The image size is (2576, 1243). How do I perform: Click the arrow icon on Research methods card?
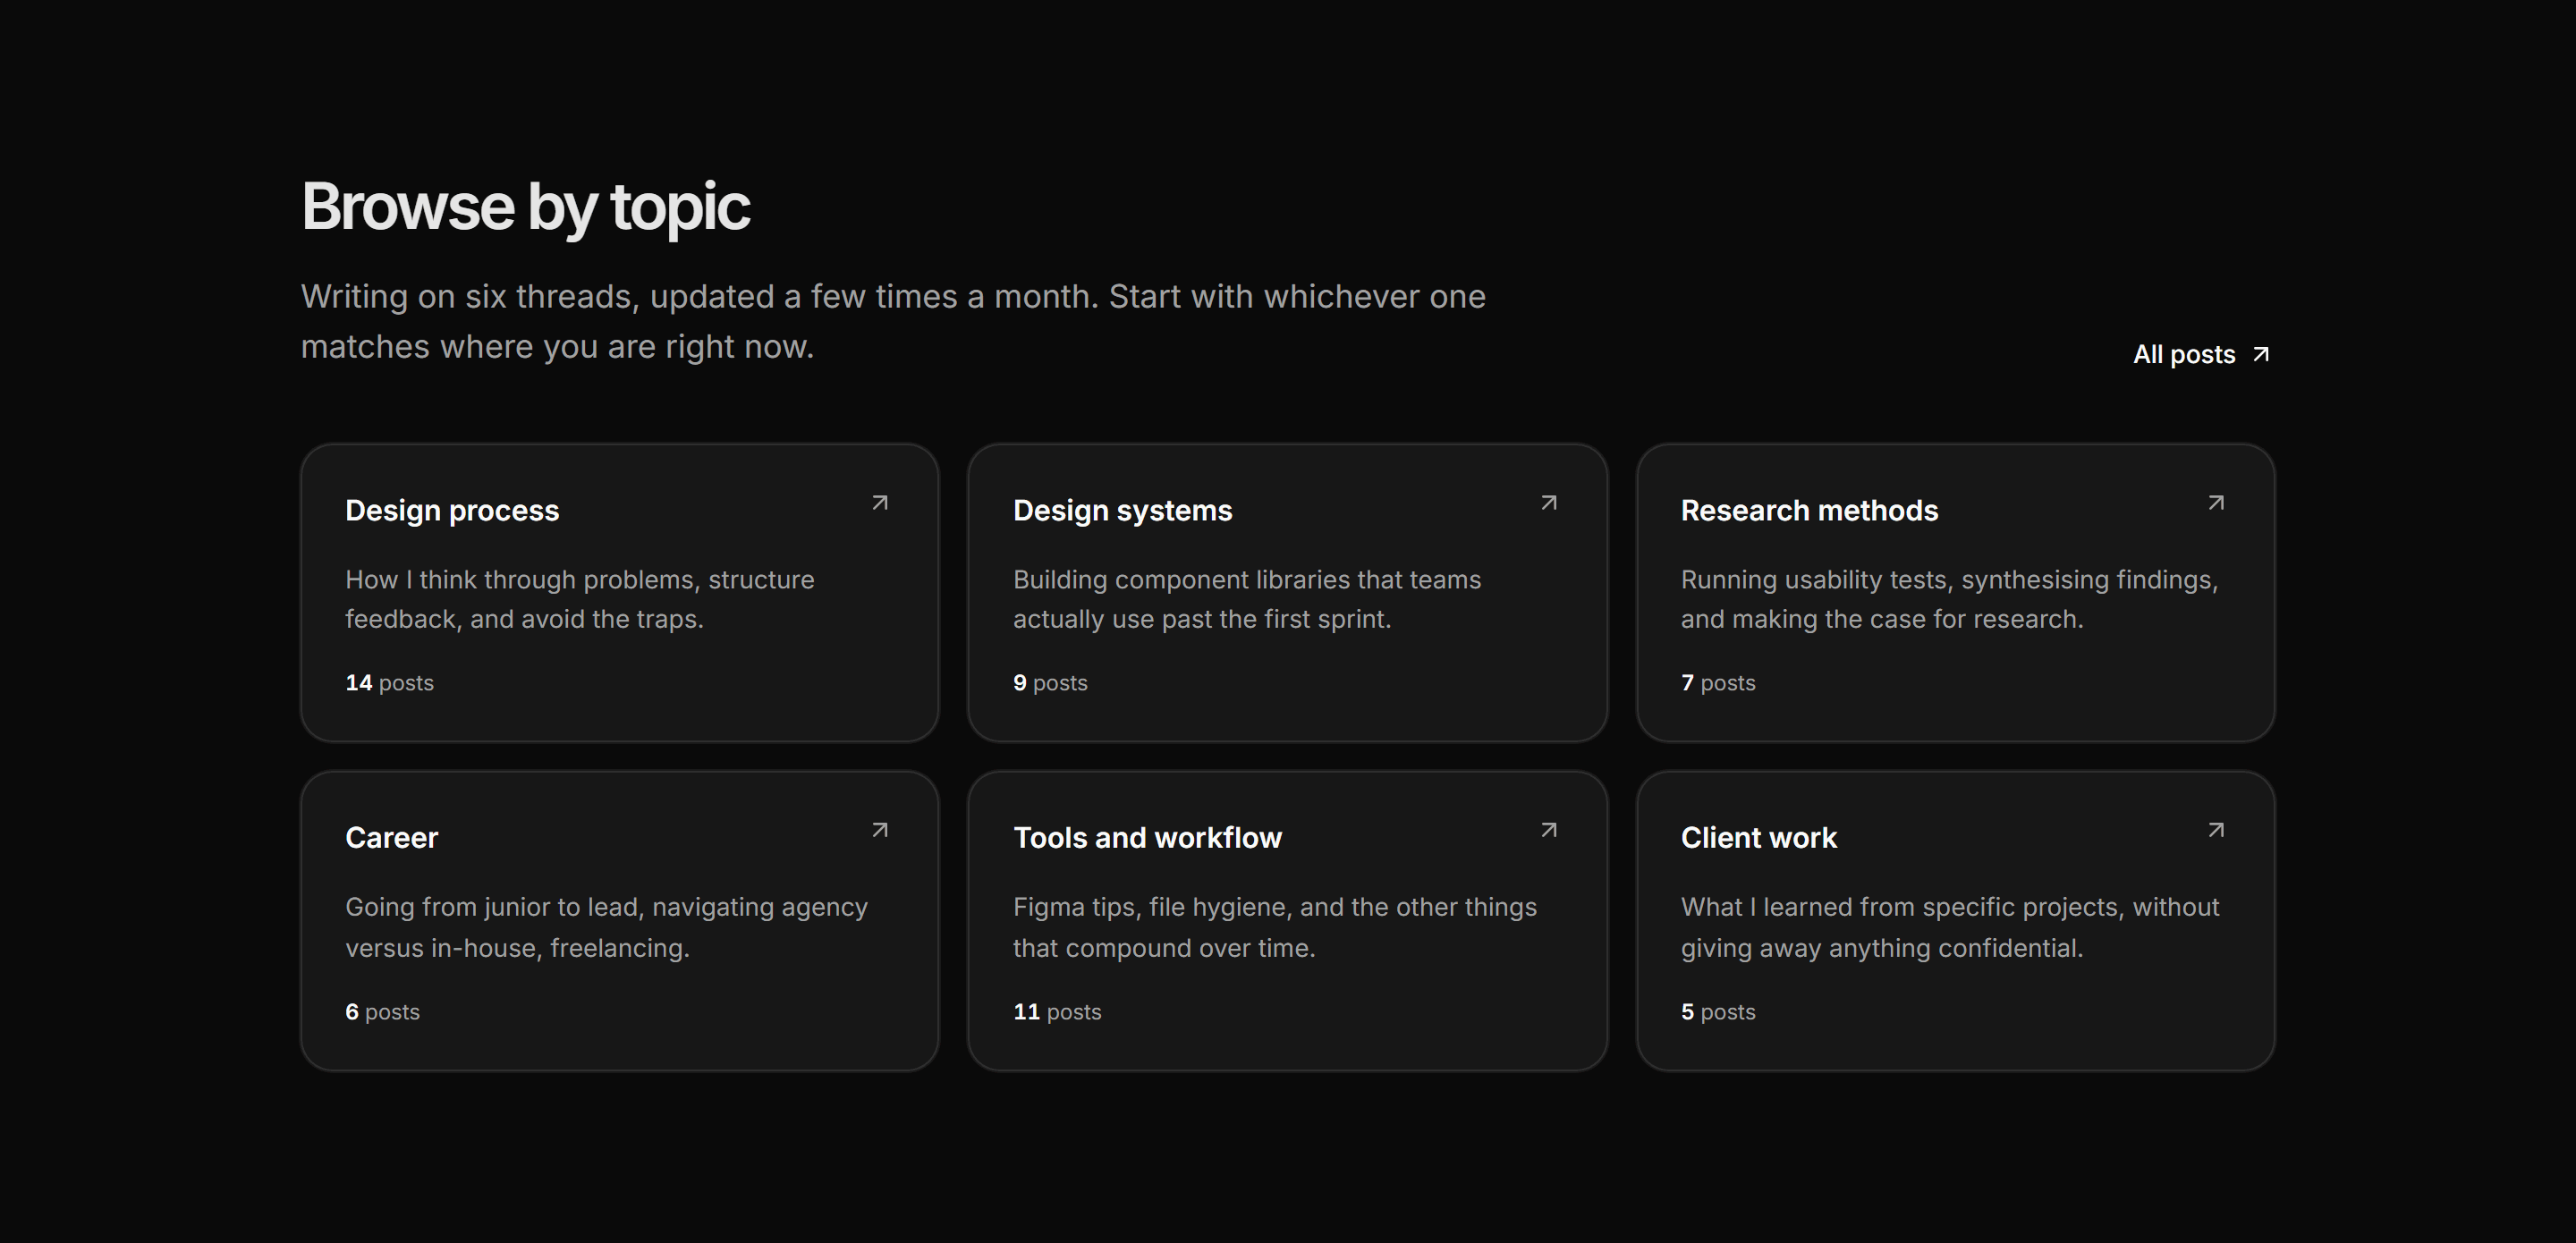point(2216,503)
